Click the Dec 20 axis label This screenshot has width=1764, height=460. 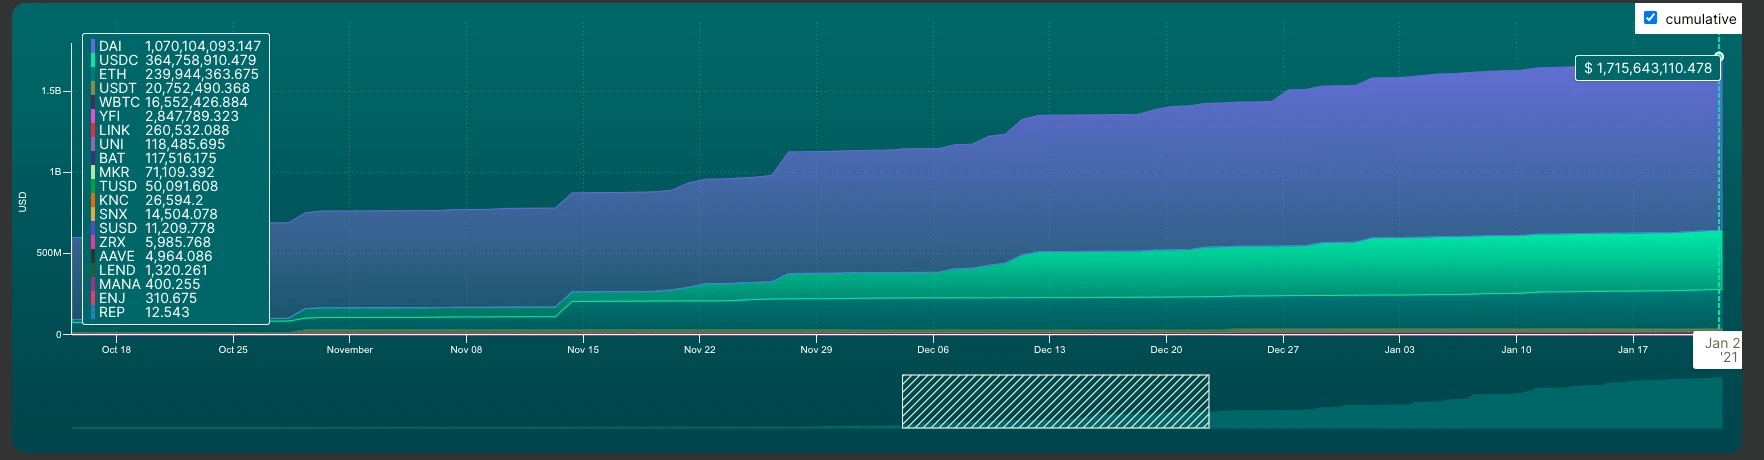tap(1166, 350)
